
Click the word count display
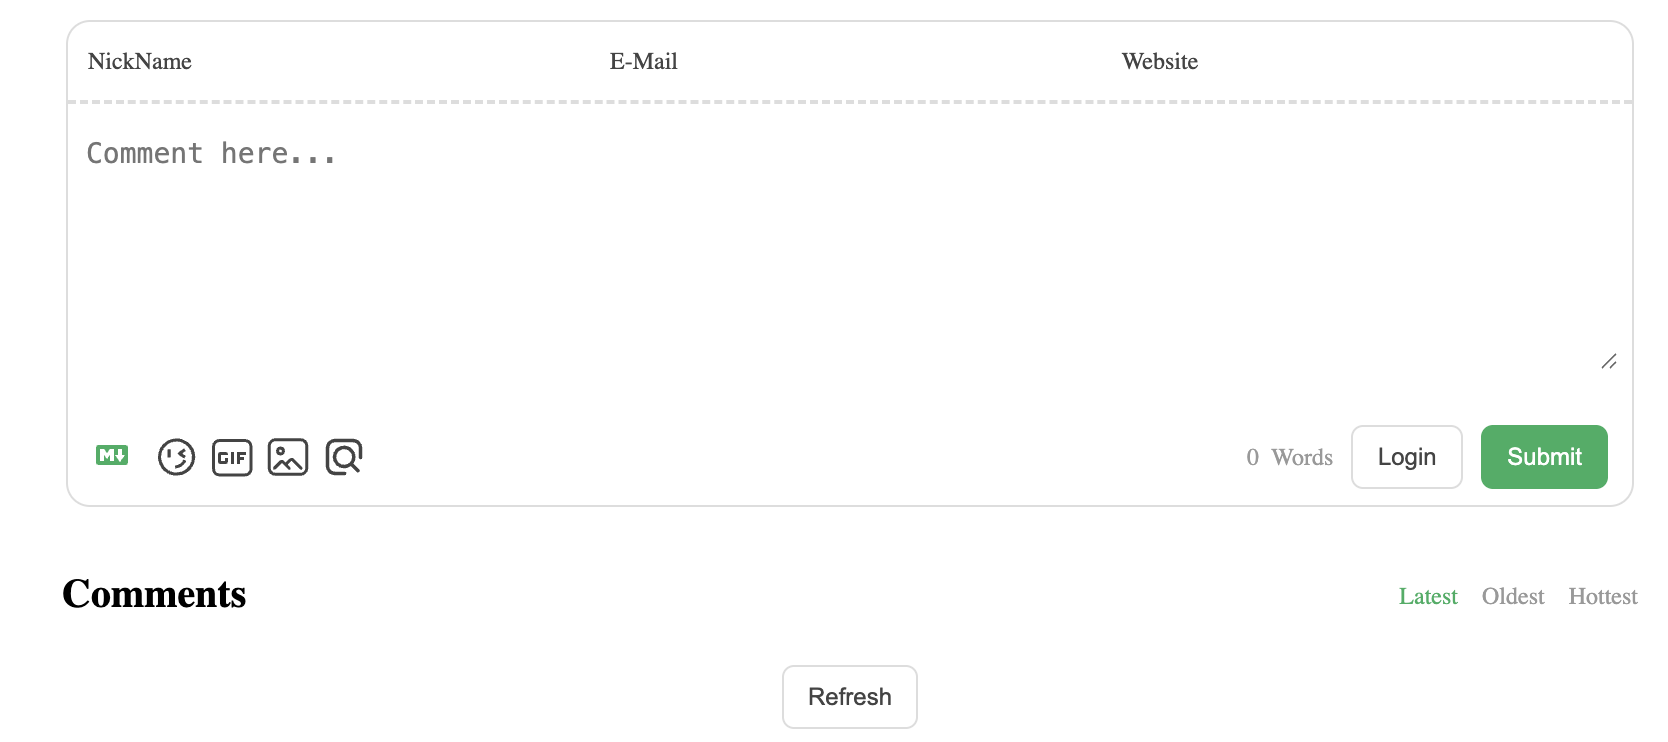pyautogui.click(x=1290, y=457)
